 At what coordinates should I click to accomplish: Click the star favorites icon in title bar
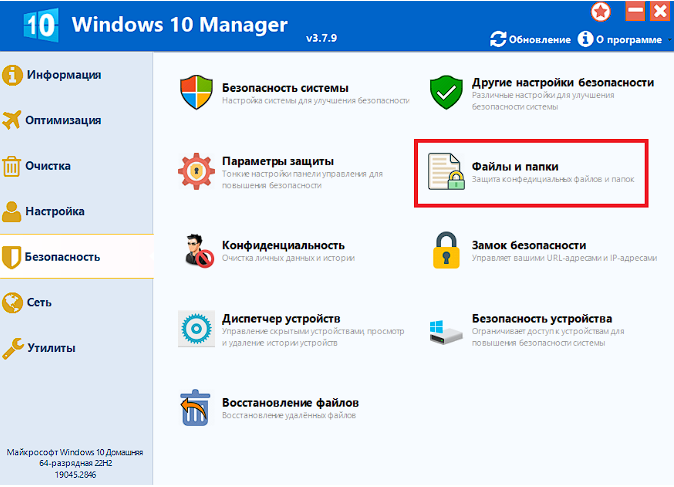(x=600, y=12)
